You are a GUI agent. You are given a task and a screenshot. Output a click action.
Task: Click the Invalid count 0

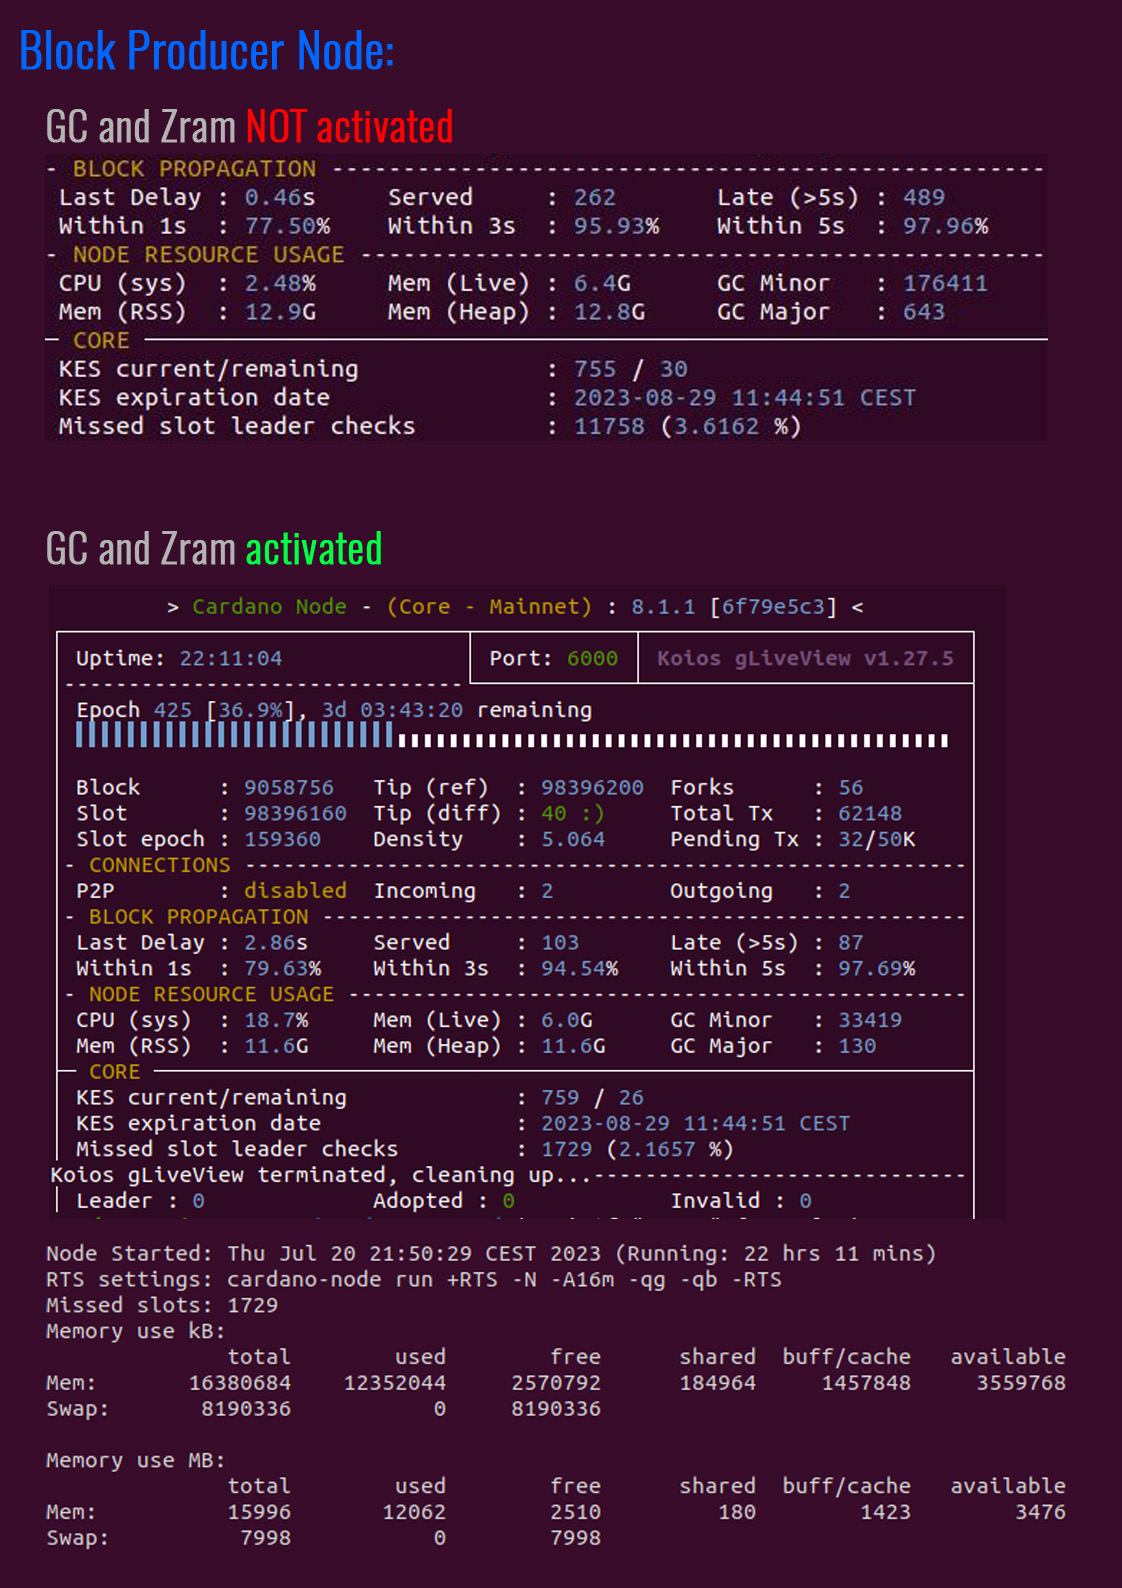[x=805, y=1201]
